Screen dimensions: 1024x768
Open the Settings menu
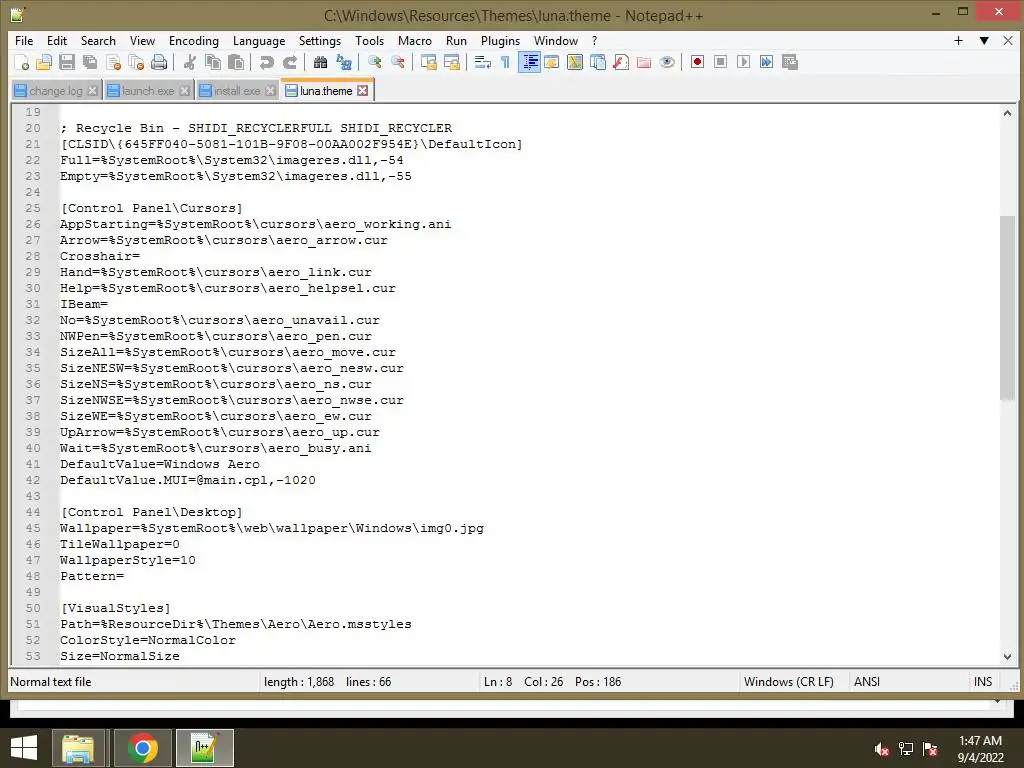click(320, 40)
